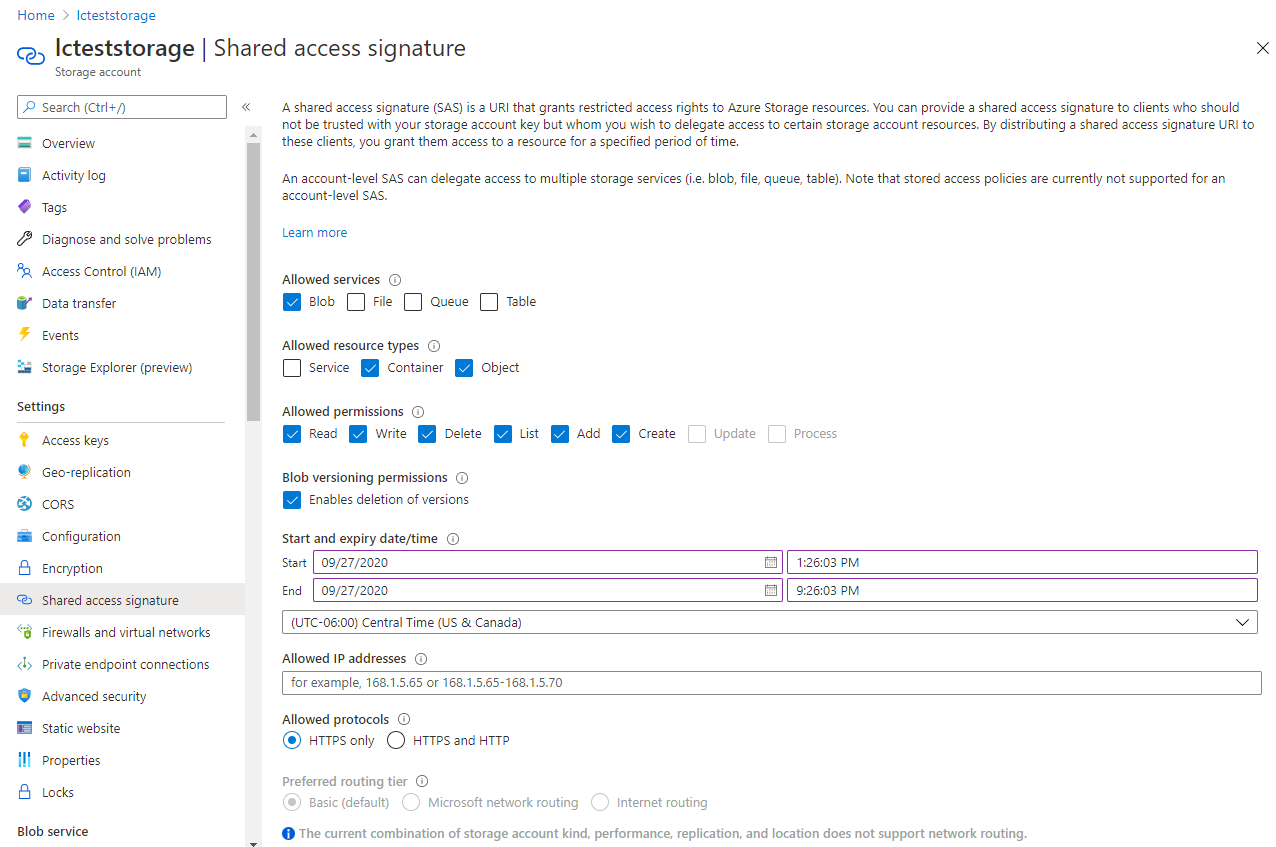Viewport: 1276px width, 847px height.
Task: Enable the File service checkbox
Action: [356, 302]
